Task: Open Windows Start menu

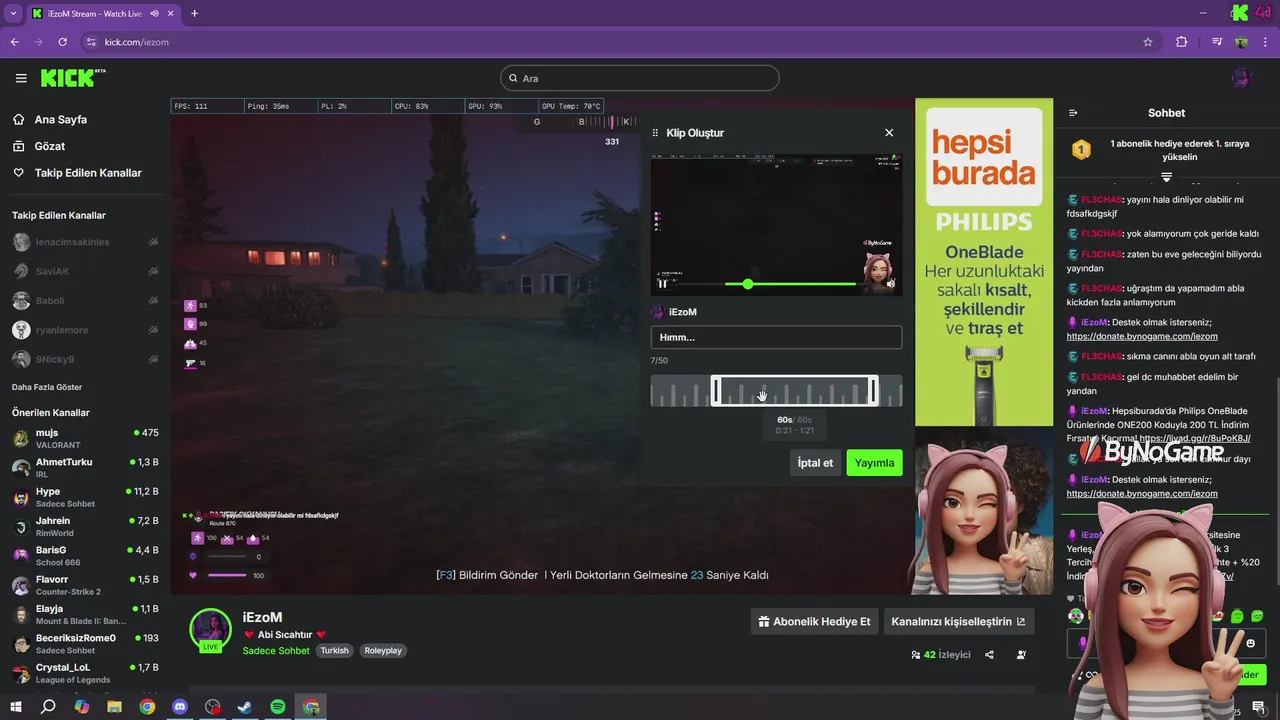Action: (x=16, y=707)
